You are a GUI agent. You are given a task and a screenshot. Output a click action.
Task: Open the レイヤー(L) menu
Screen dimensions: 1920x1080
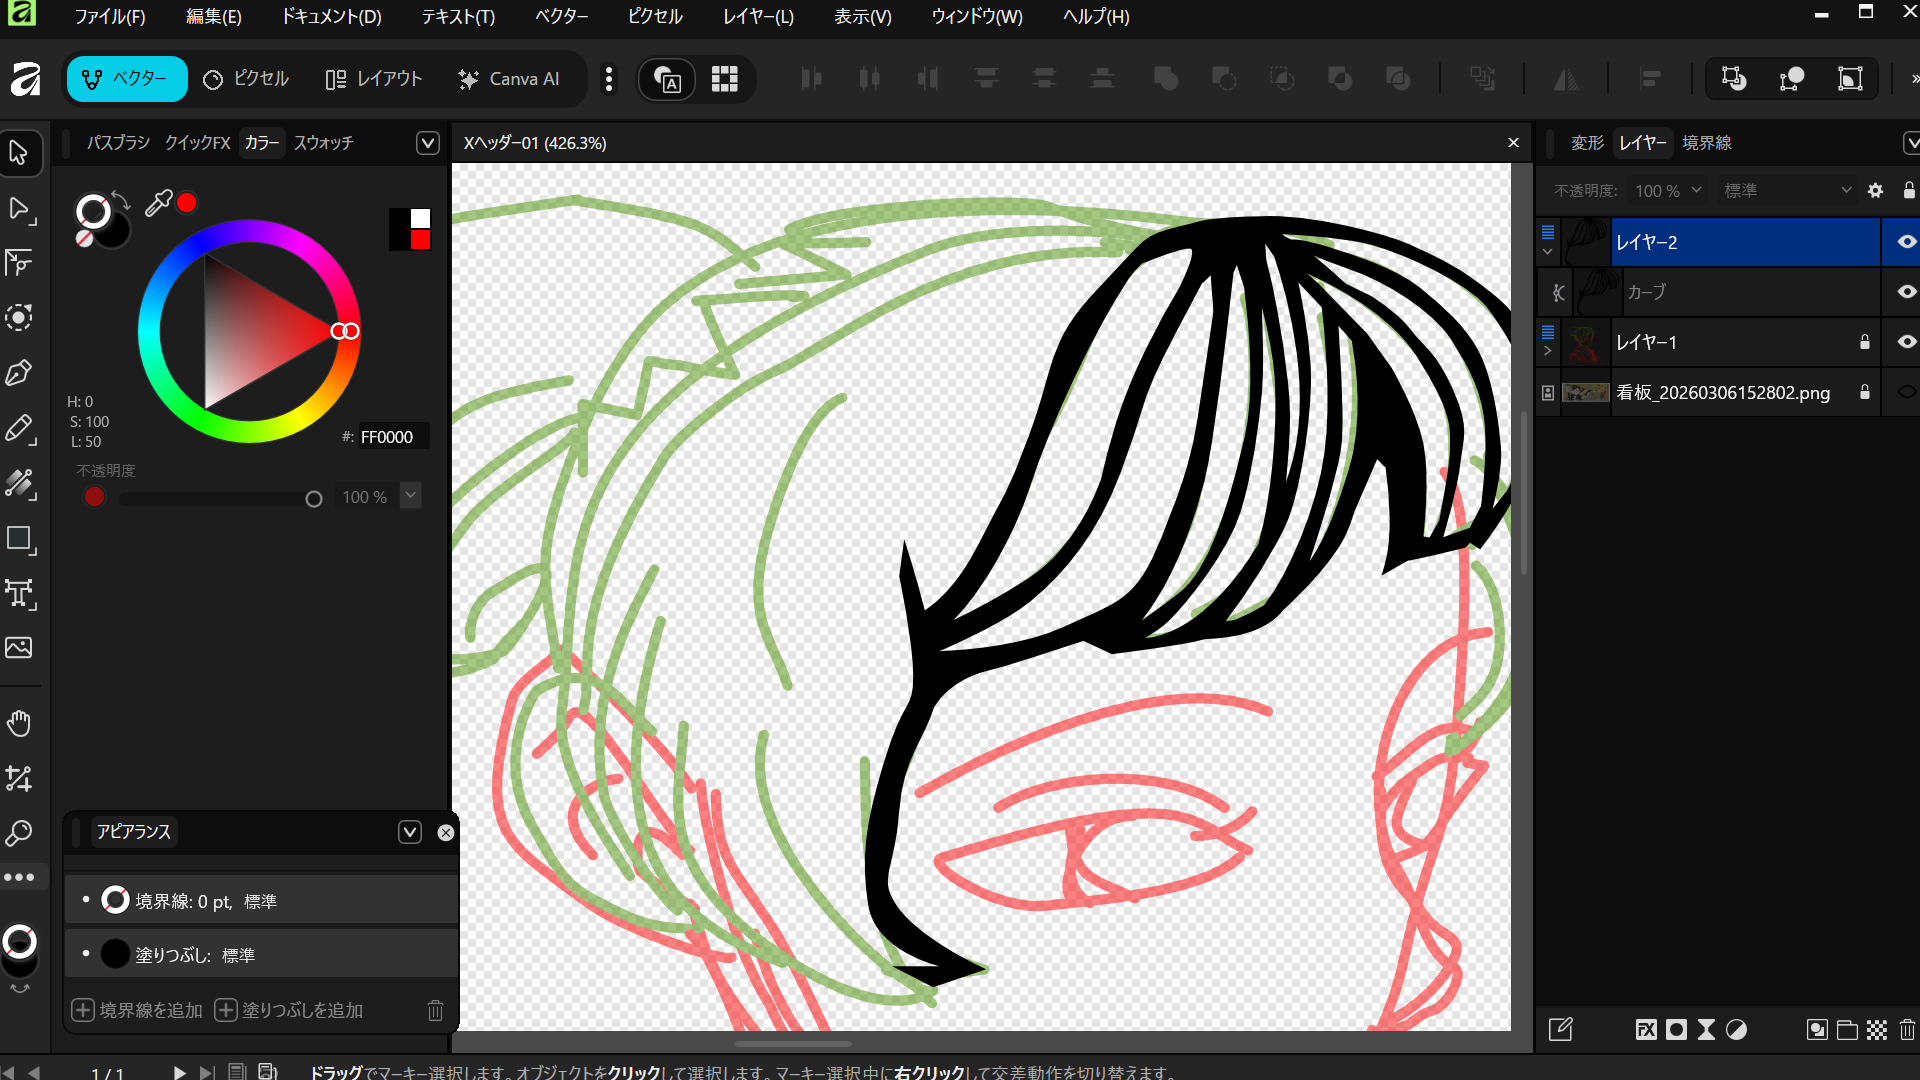pyautogui.click(x=758, y=17)
